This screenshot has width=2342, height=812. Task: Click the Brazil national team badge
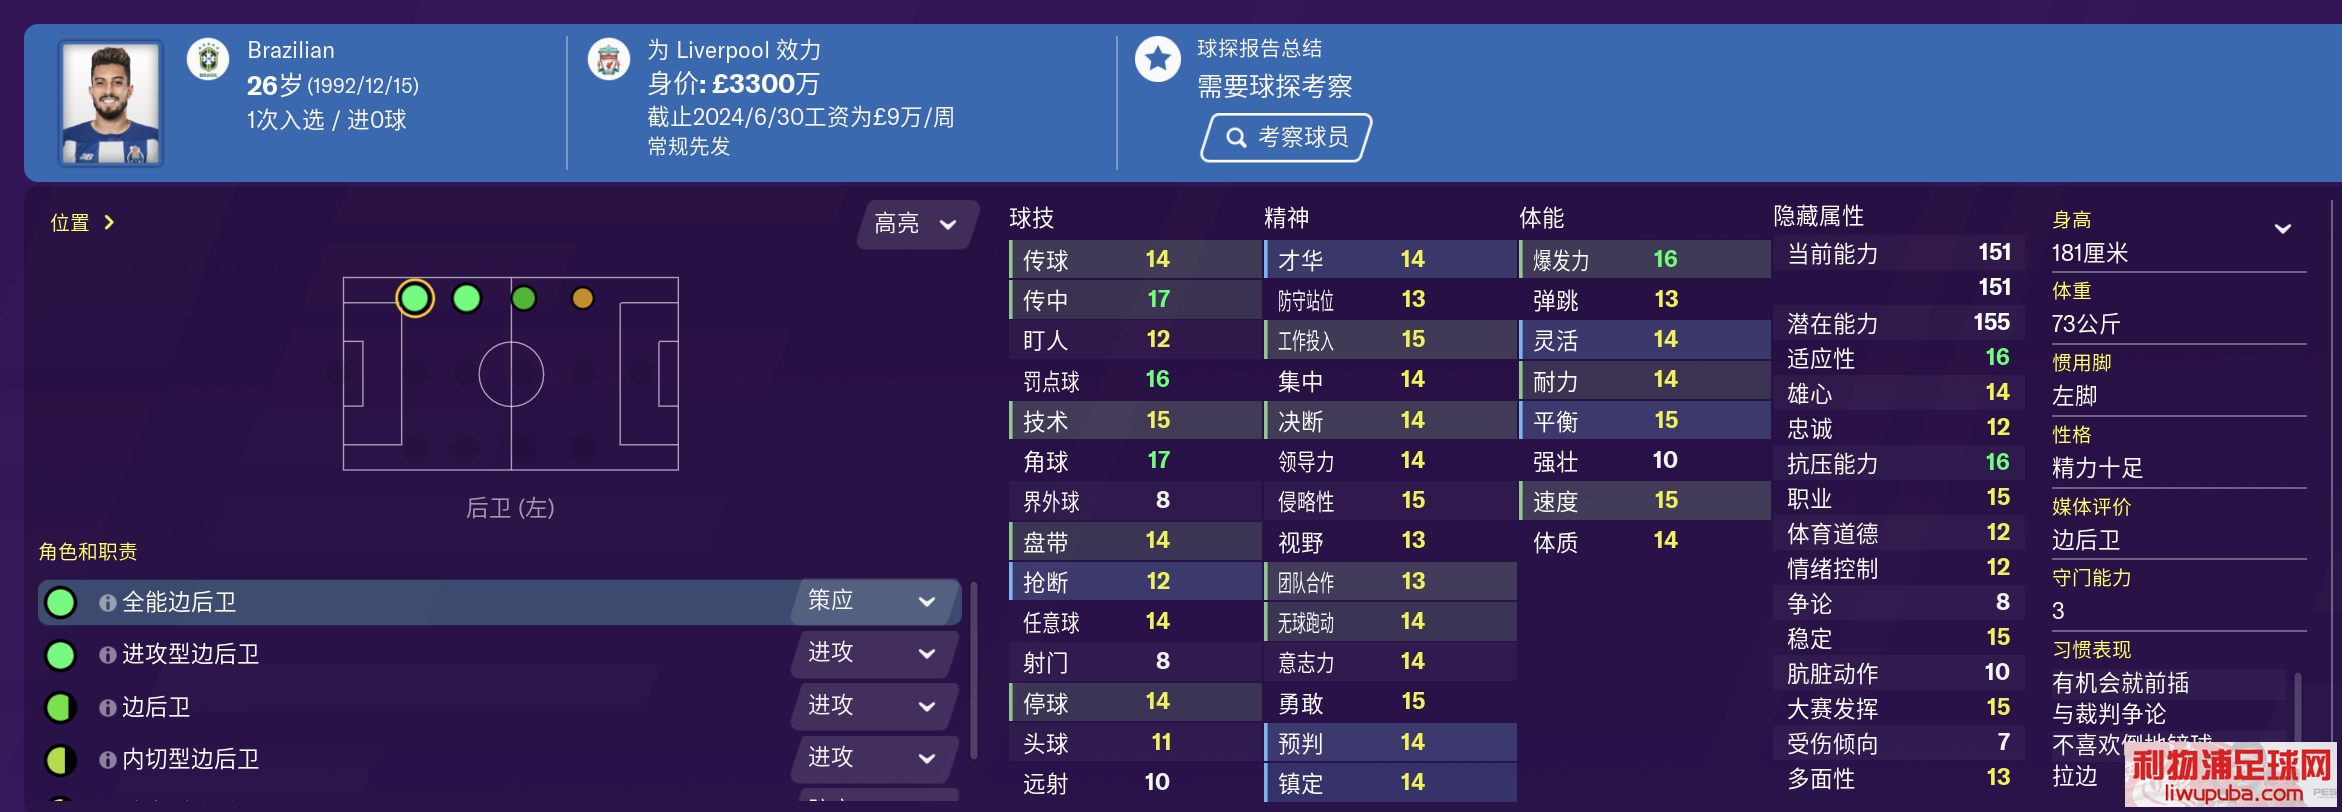pos(208,59)
